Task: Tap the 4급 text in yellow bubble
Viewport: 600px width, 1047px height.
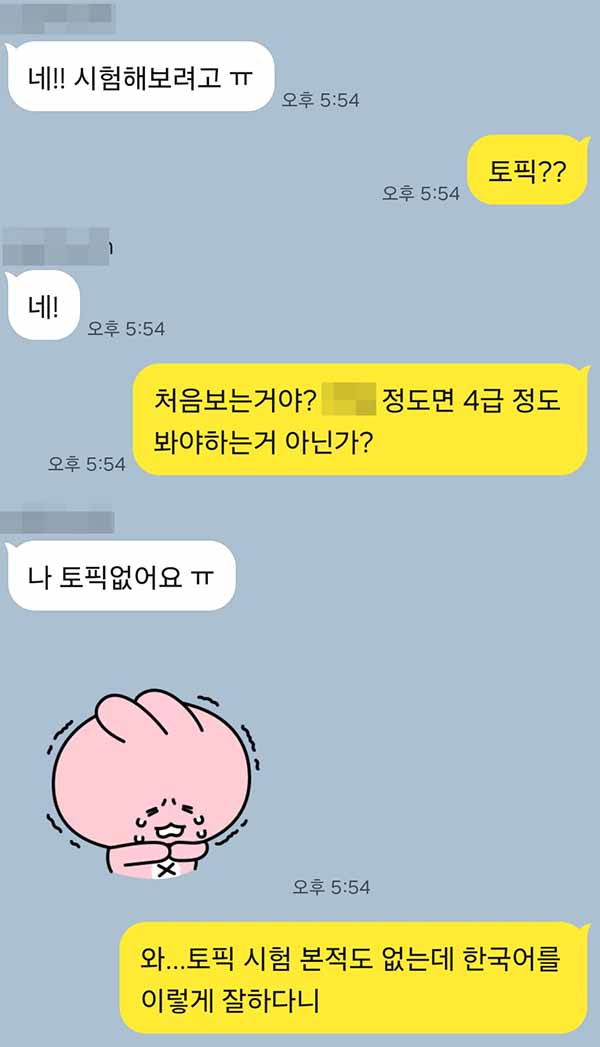Action: (483, 399)
